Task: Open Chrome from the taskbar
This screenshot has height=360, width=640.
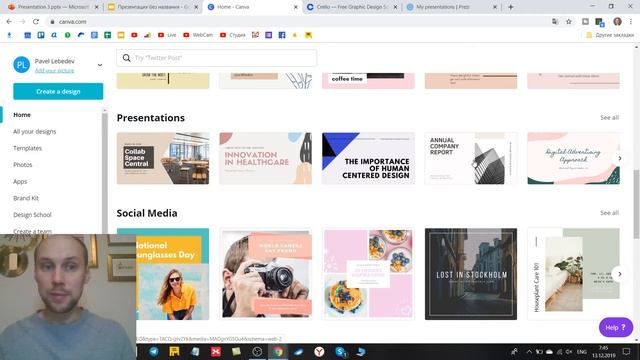Action: tap(278, 351)
